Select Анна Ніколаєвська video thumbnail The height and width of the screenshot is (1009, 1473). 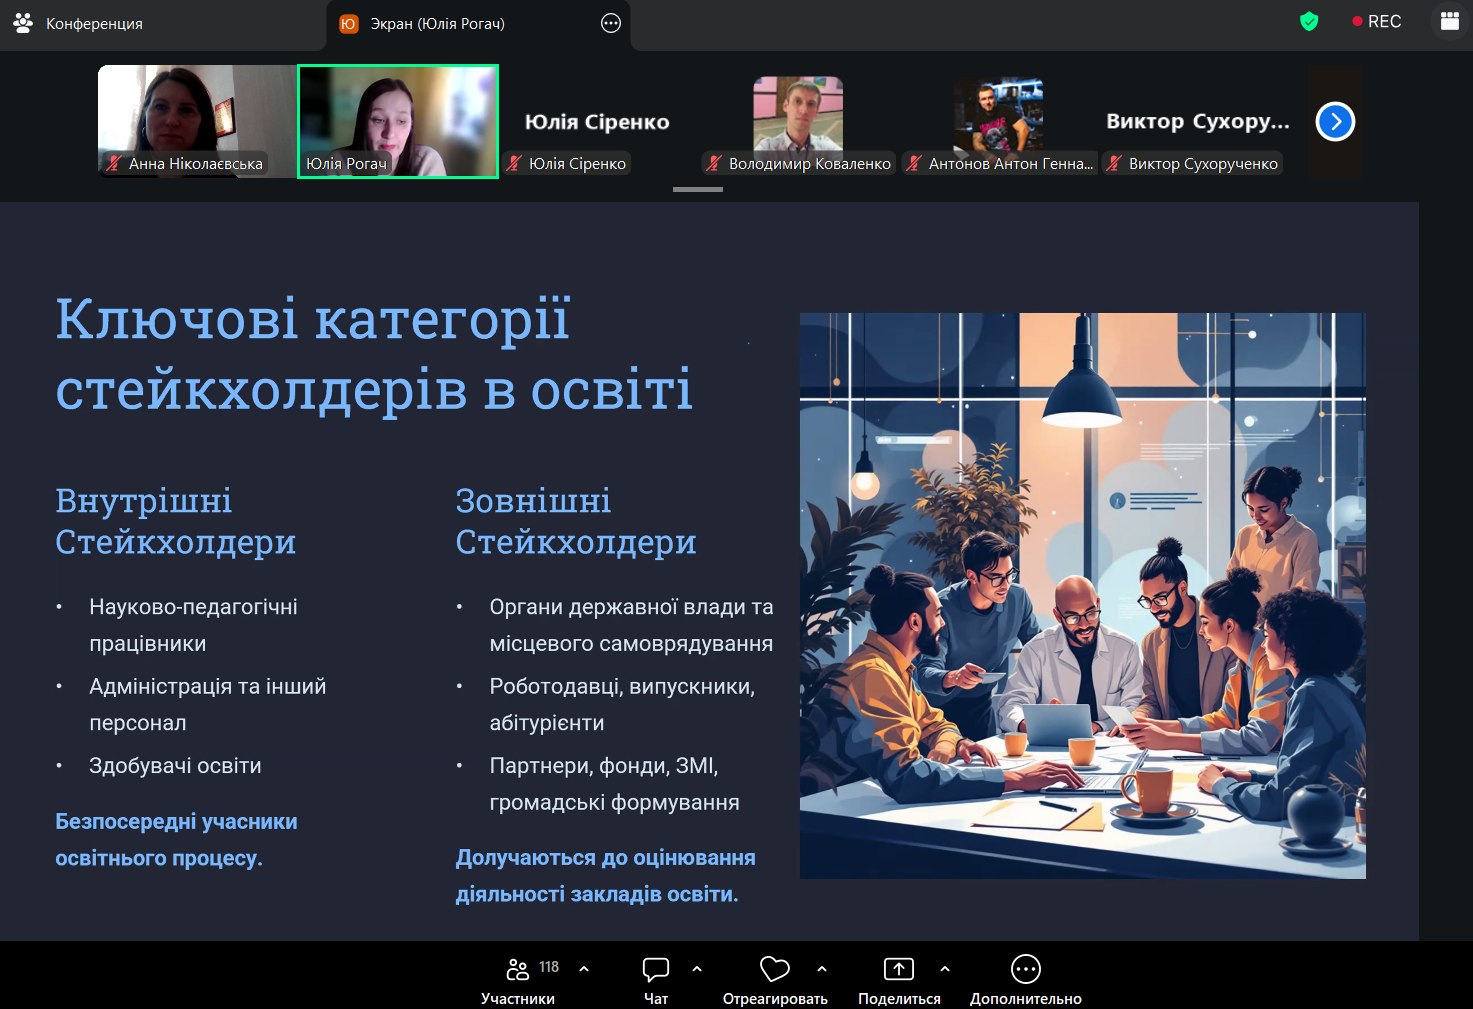point(197,121)
